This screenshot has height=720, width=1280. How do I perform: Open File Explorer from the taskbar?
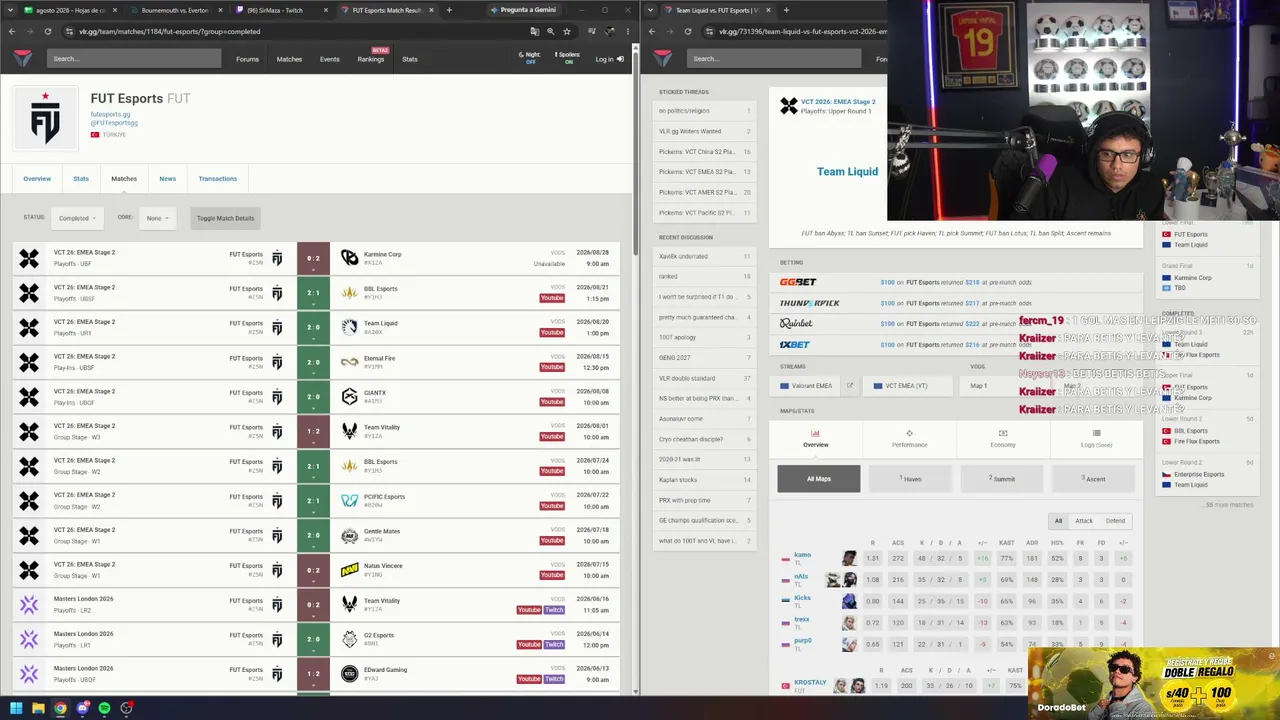(x=38, y=709)
